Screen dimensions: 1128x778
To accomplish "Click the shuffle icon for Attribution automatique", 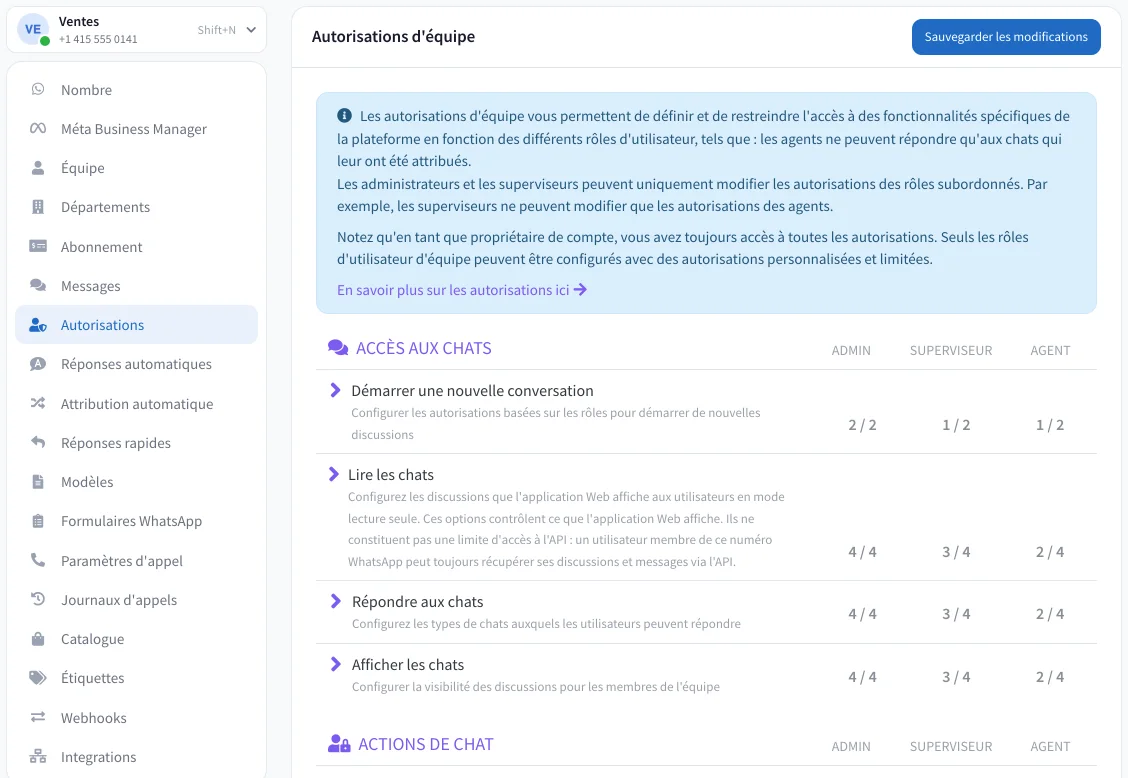I will pos(38,403).
